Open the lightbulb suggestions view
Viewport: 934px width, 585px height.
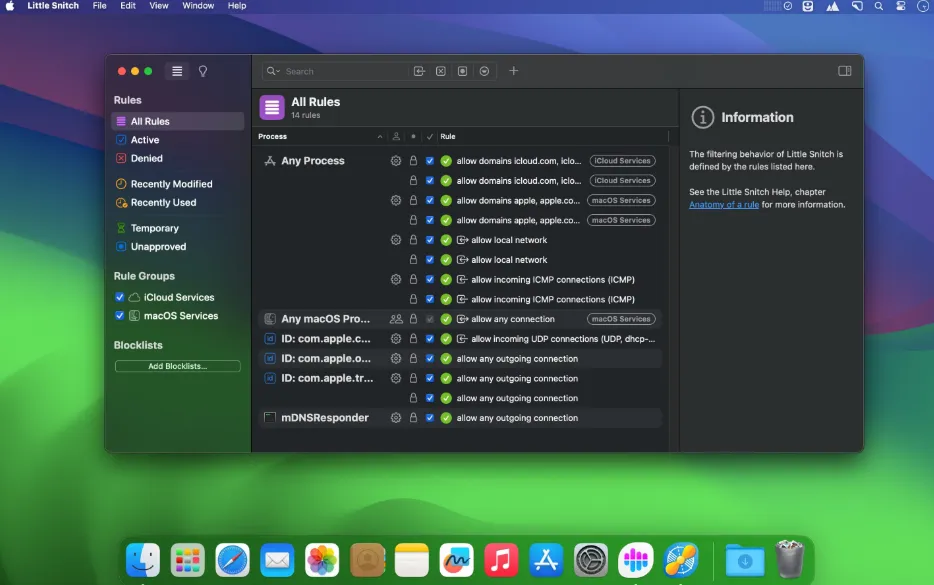[x=203, y=71]
